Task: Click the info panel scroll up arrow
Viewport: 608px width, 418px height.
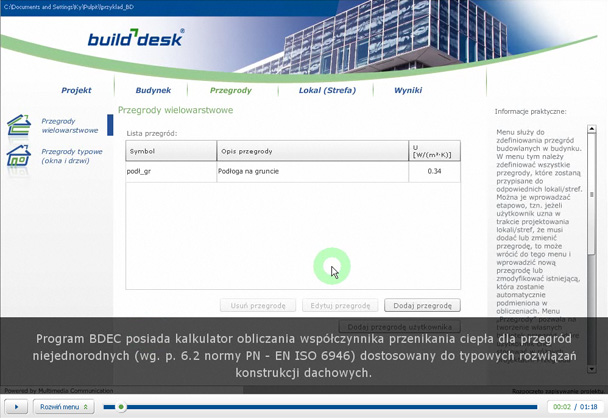Action: click(x=592, y=129)
